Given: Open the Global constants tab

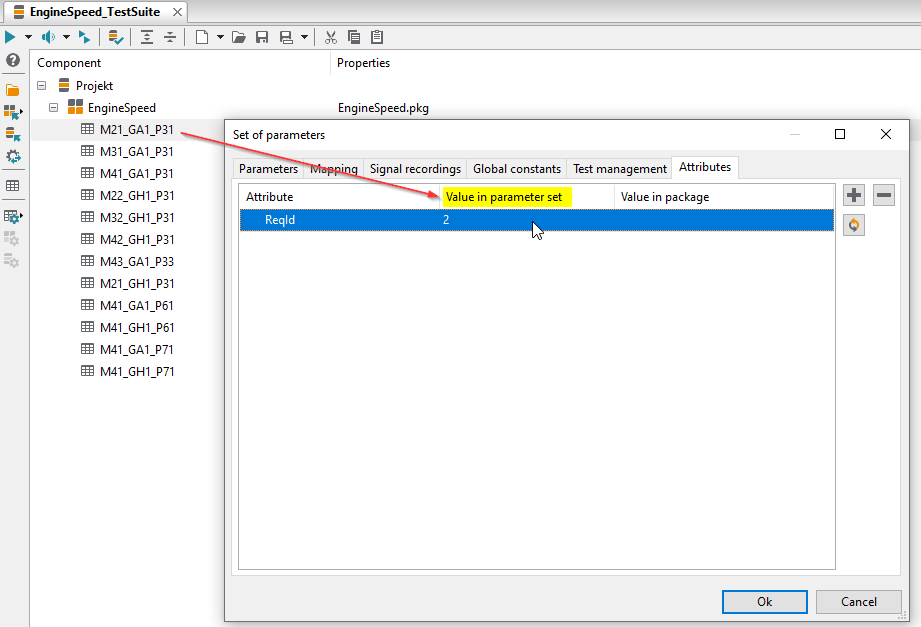Looking at the screenshot, I should click(516, 168).
